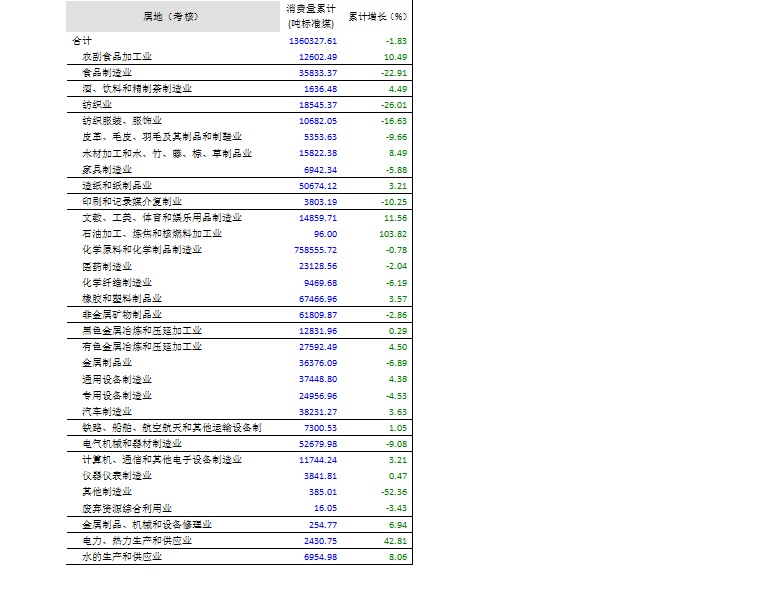Select the 其他制造业 growth value -52.36
768x614 pixels.
390,492
